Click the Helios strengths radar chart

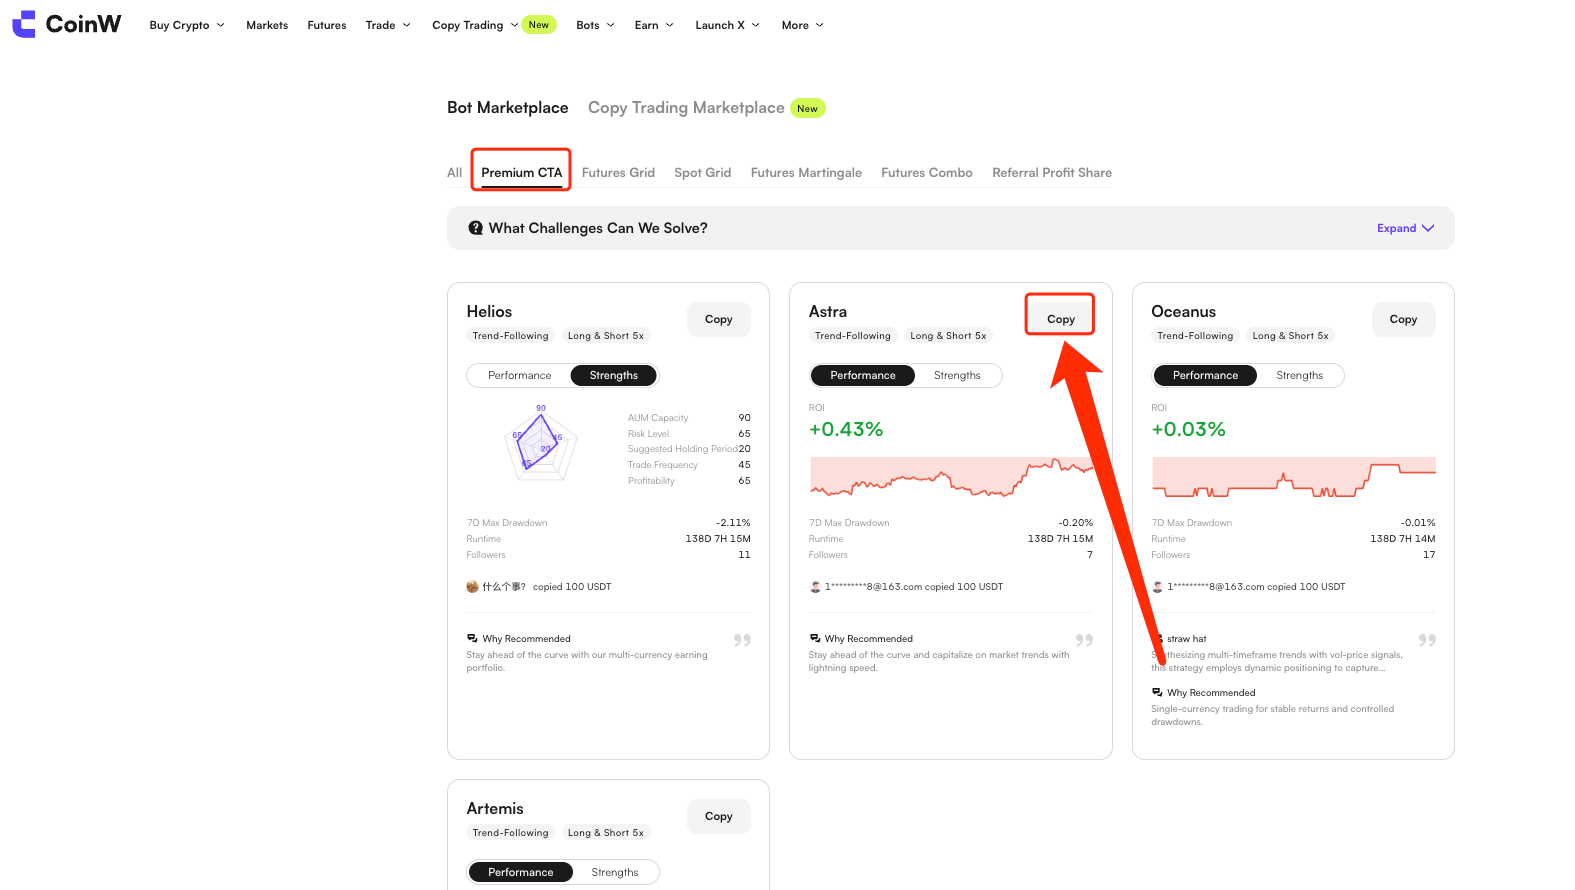click(540, 445)
